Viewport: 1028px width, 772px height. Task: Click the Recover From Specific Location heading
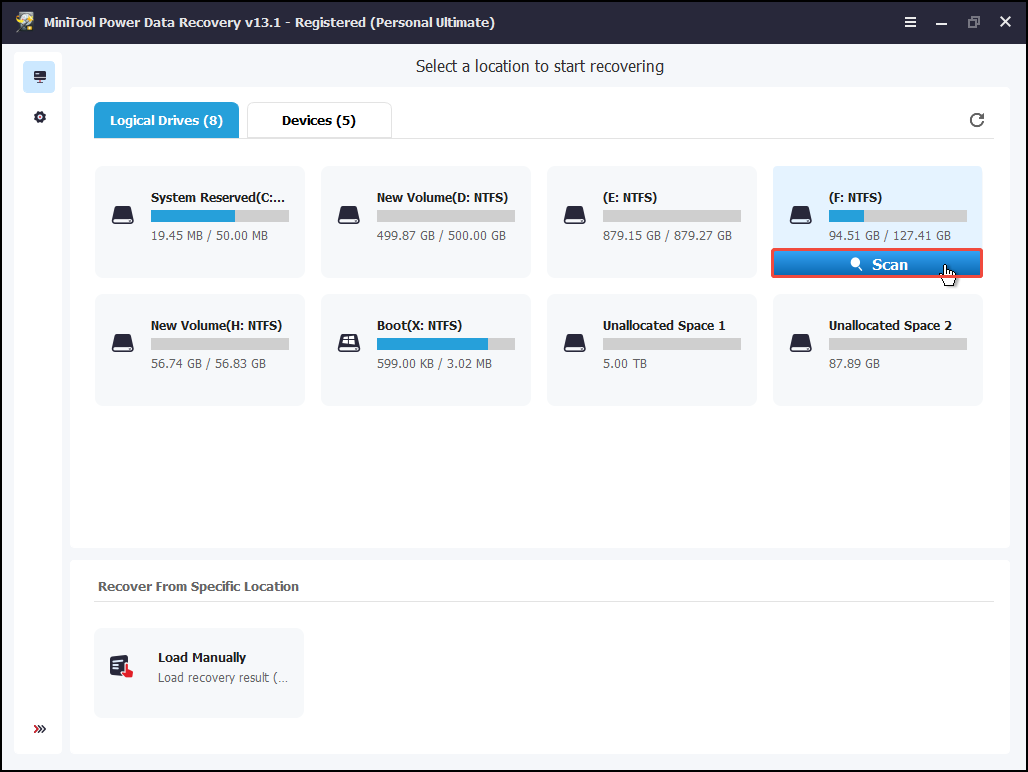pos(198,587)
